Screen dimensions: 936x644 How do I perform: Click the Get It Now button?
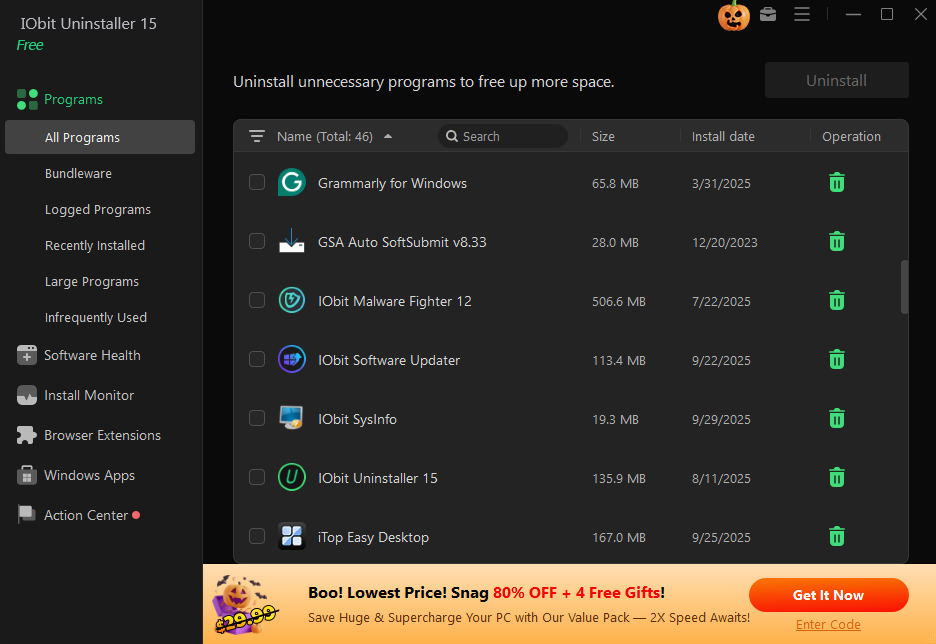(828, 594)
